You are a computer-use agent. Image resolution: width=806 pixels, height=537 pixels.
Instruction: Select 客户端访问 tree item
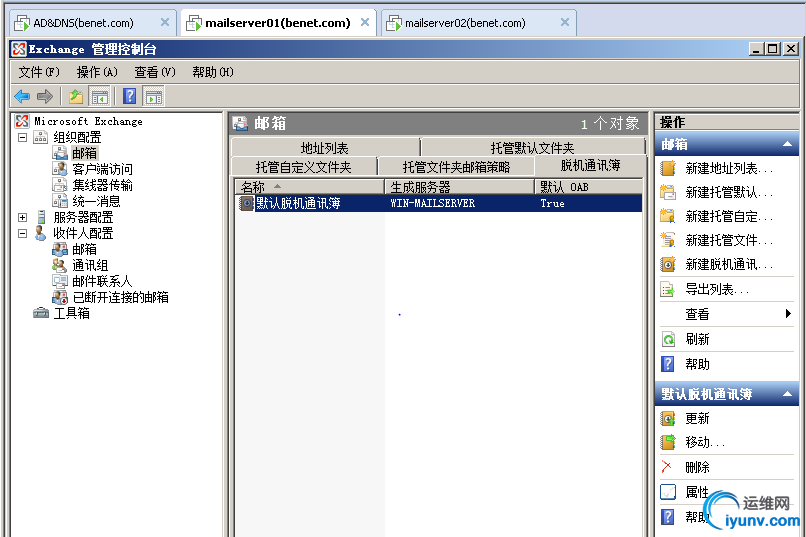click(x=102, y=169)
